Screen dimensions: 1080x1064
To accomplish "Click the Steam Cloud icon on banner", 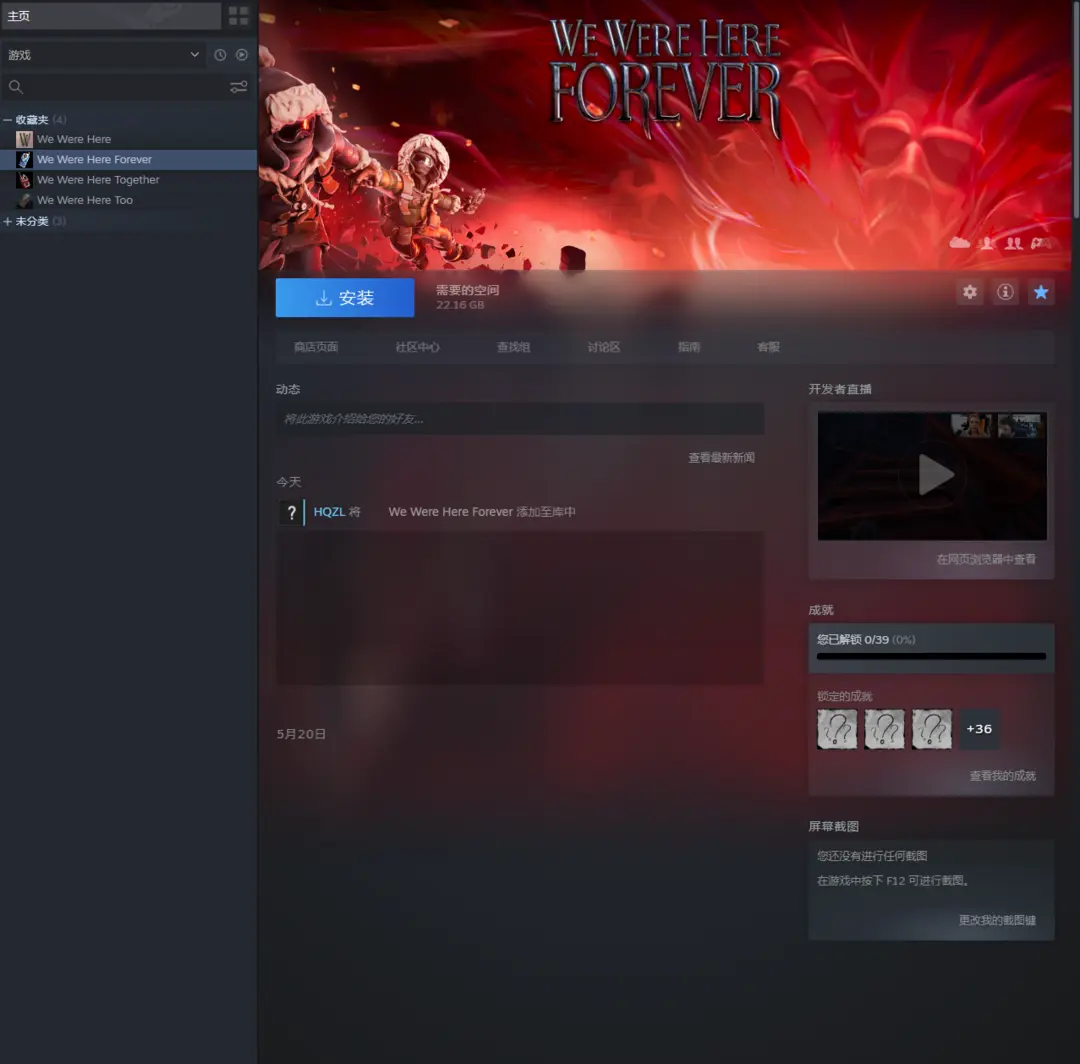I will pos(959,242).
